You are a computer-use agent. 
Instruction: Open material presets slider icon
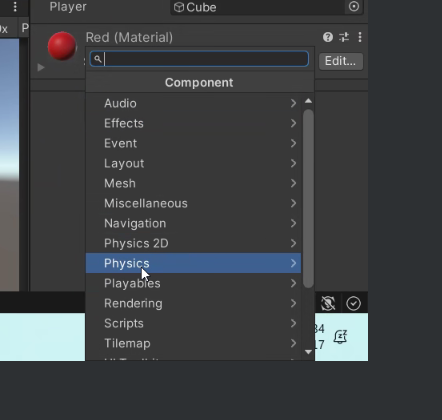[344, 37]
